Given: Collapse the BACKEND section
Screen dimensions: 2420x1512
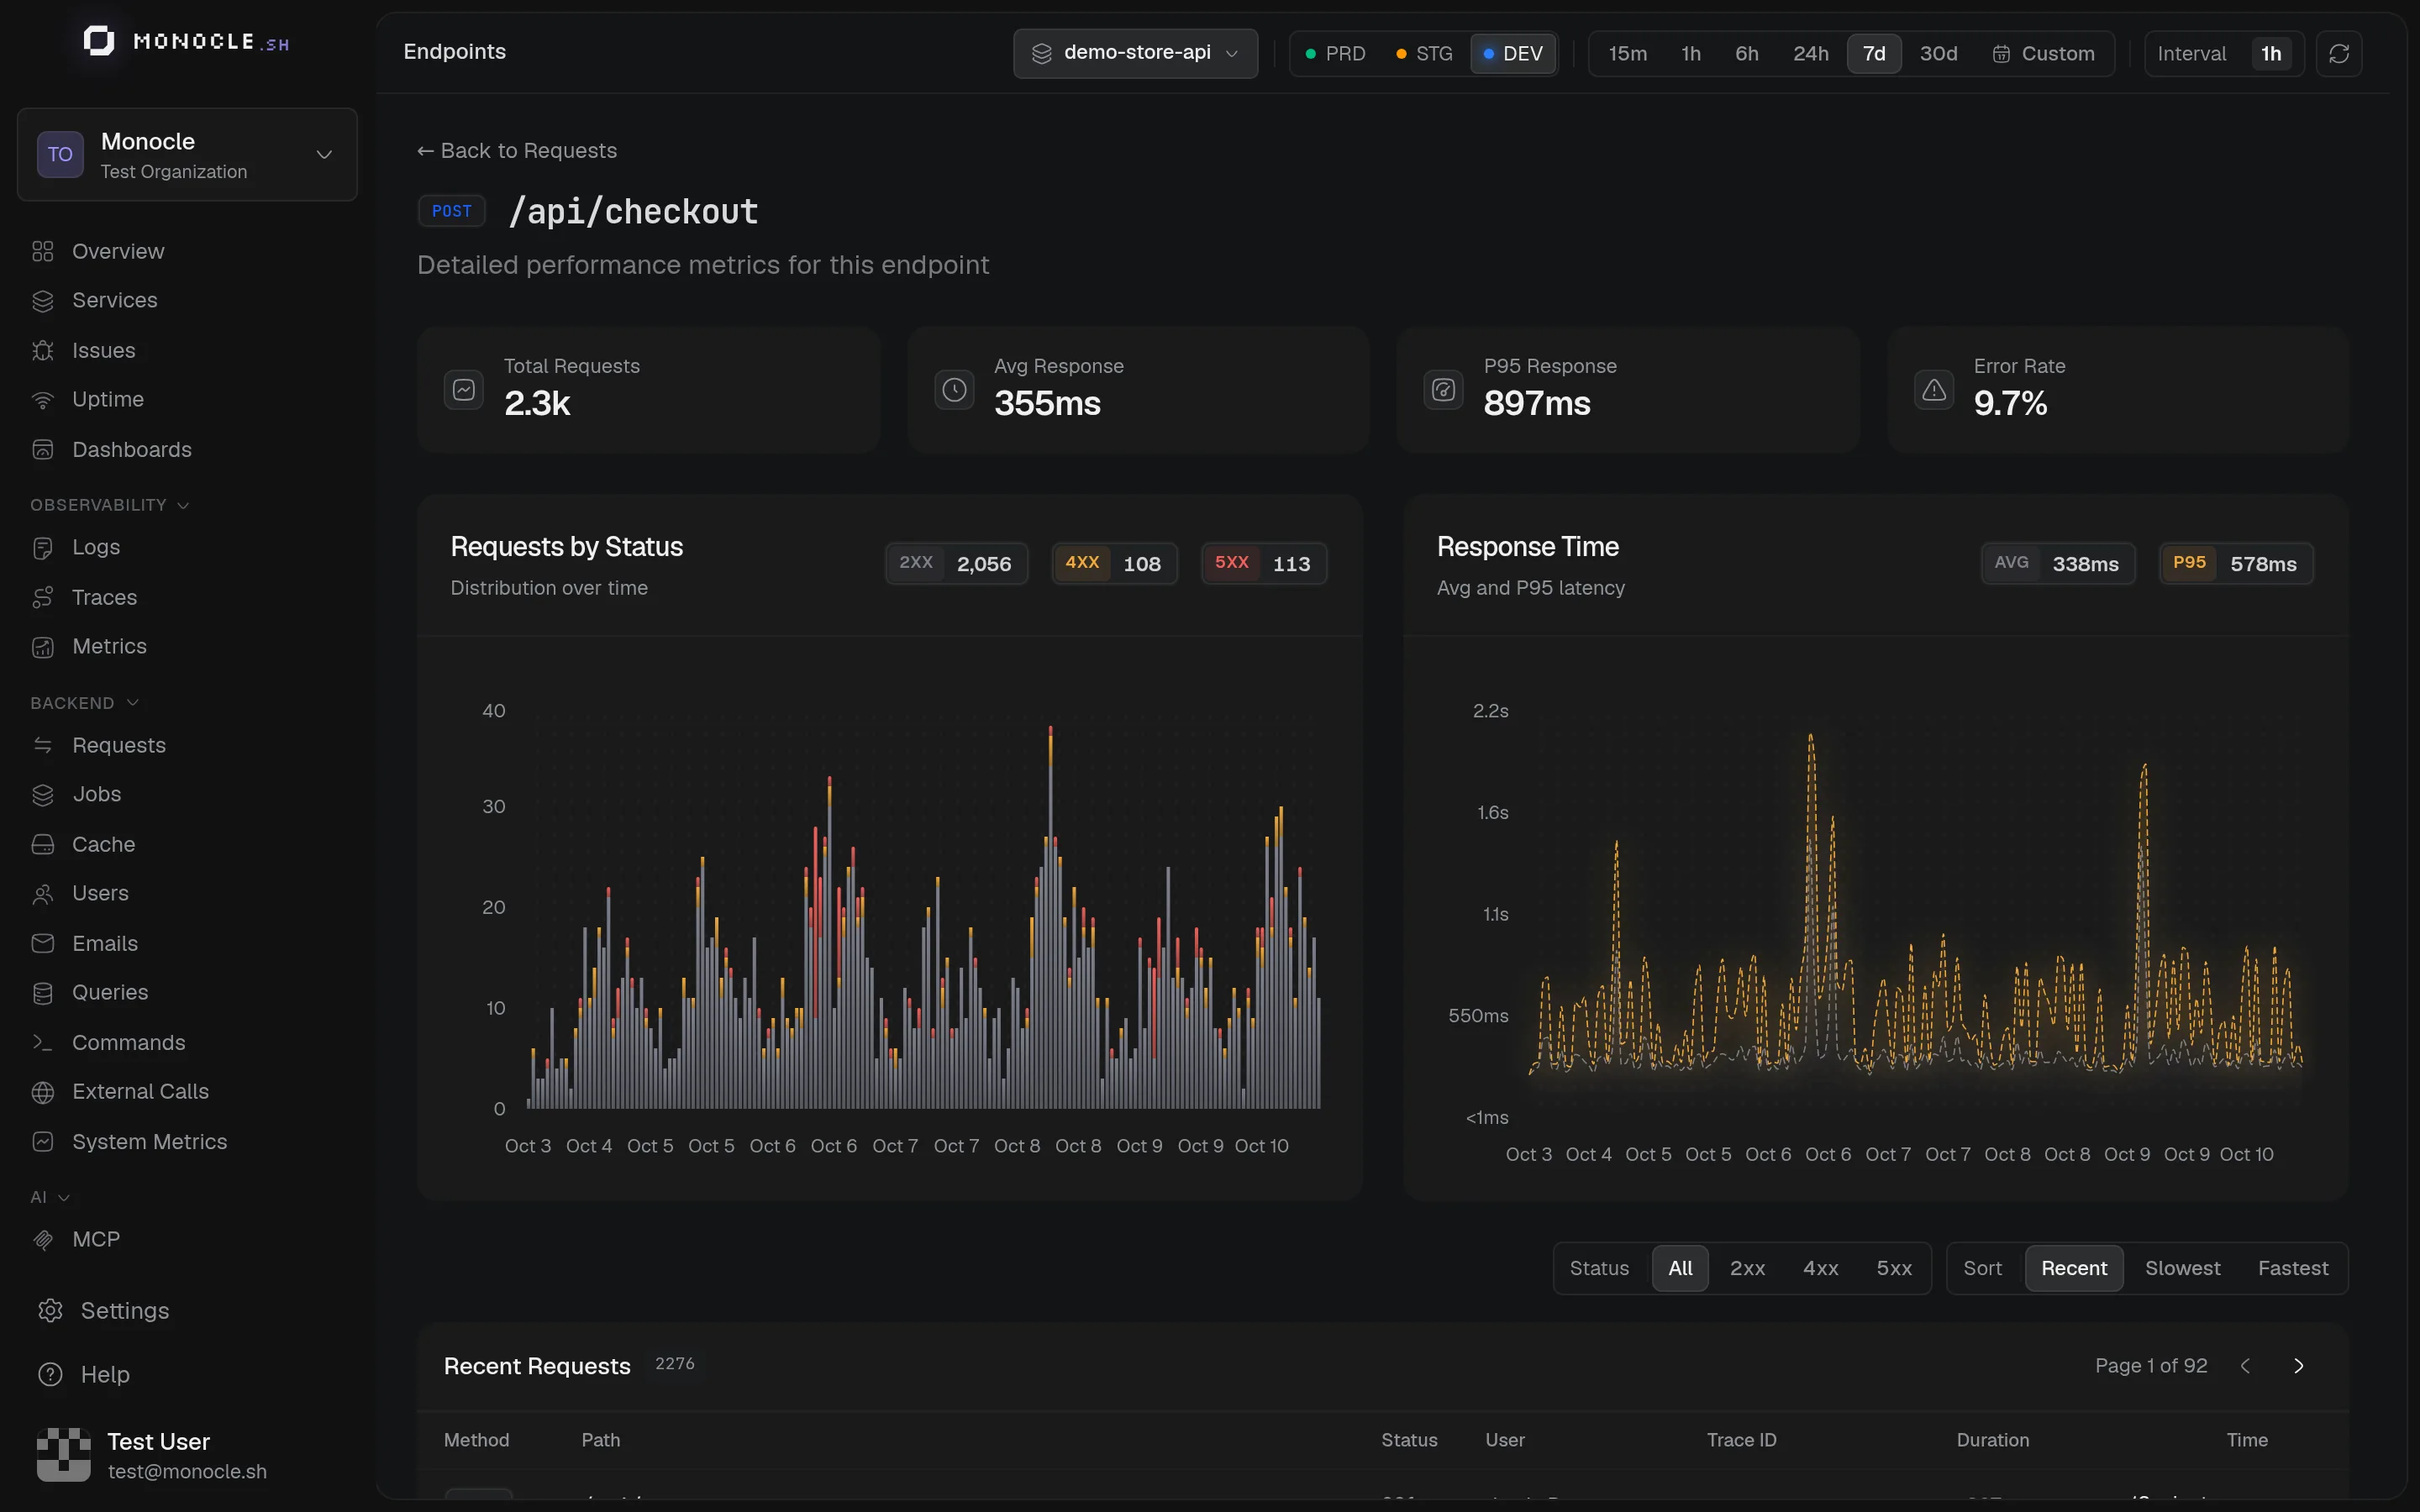Looking at the screenshot, I should (x=84, y=703).
